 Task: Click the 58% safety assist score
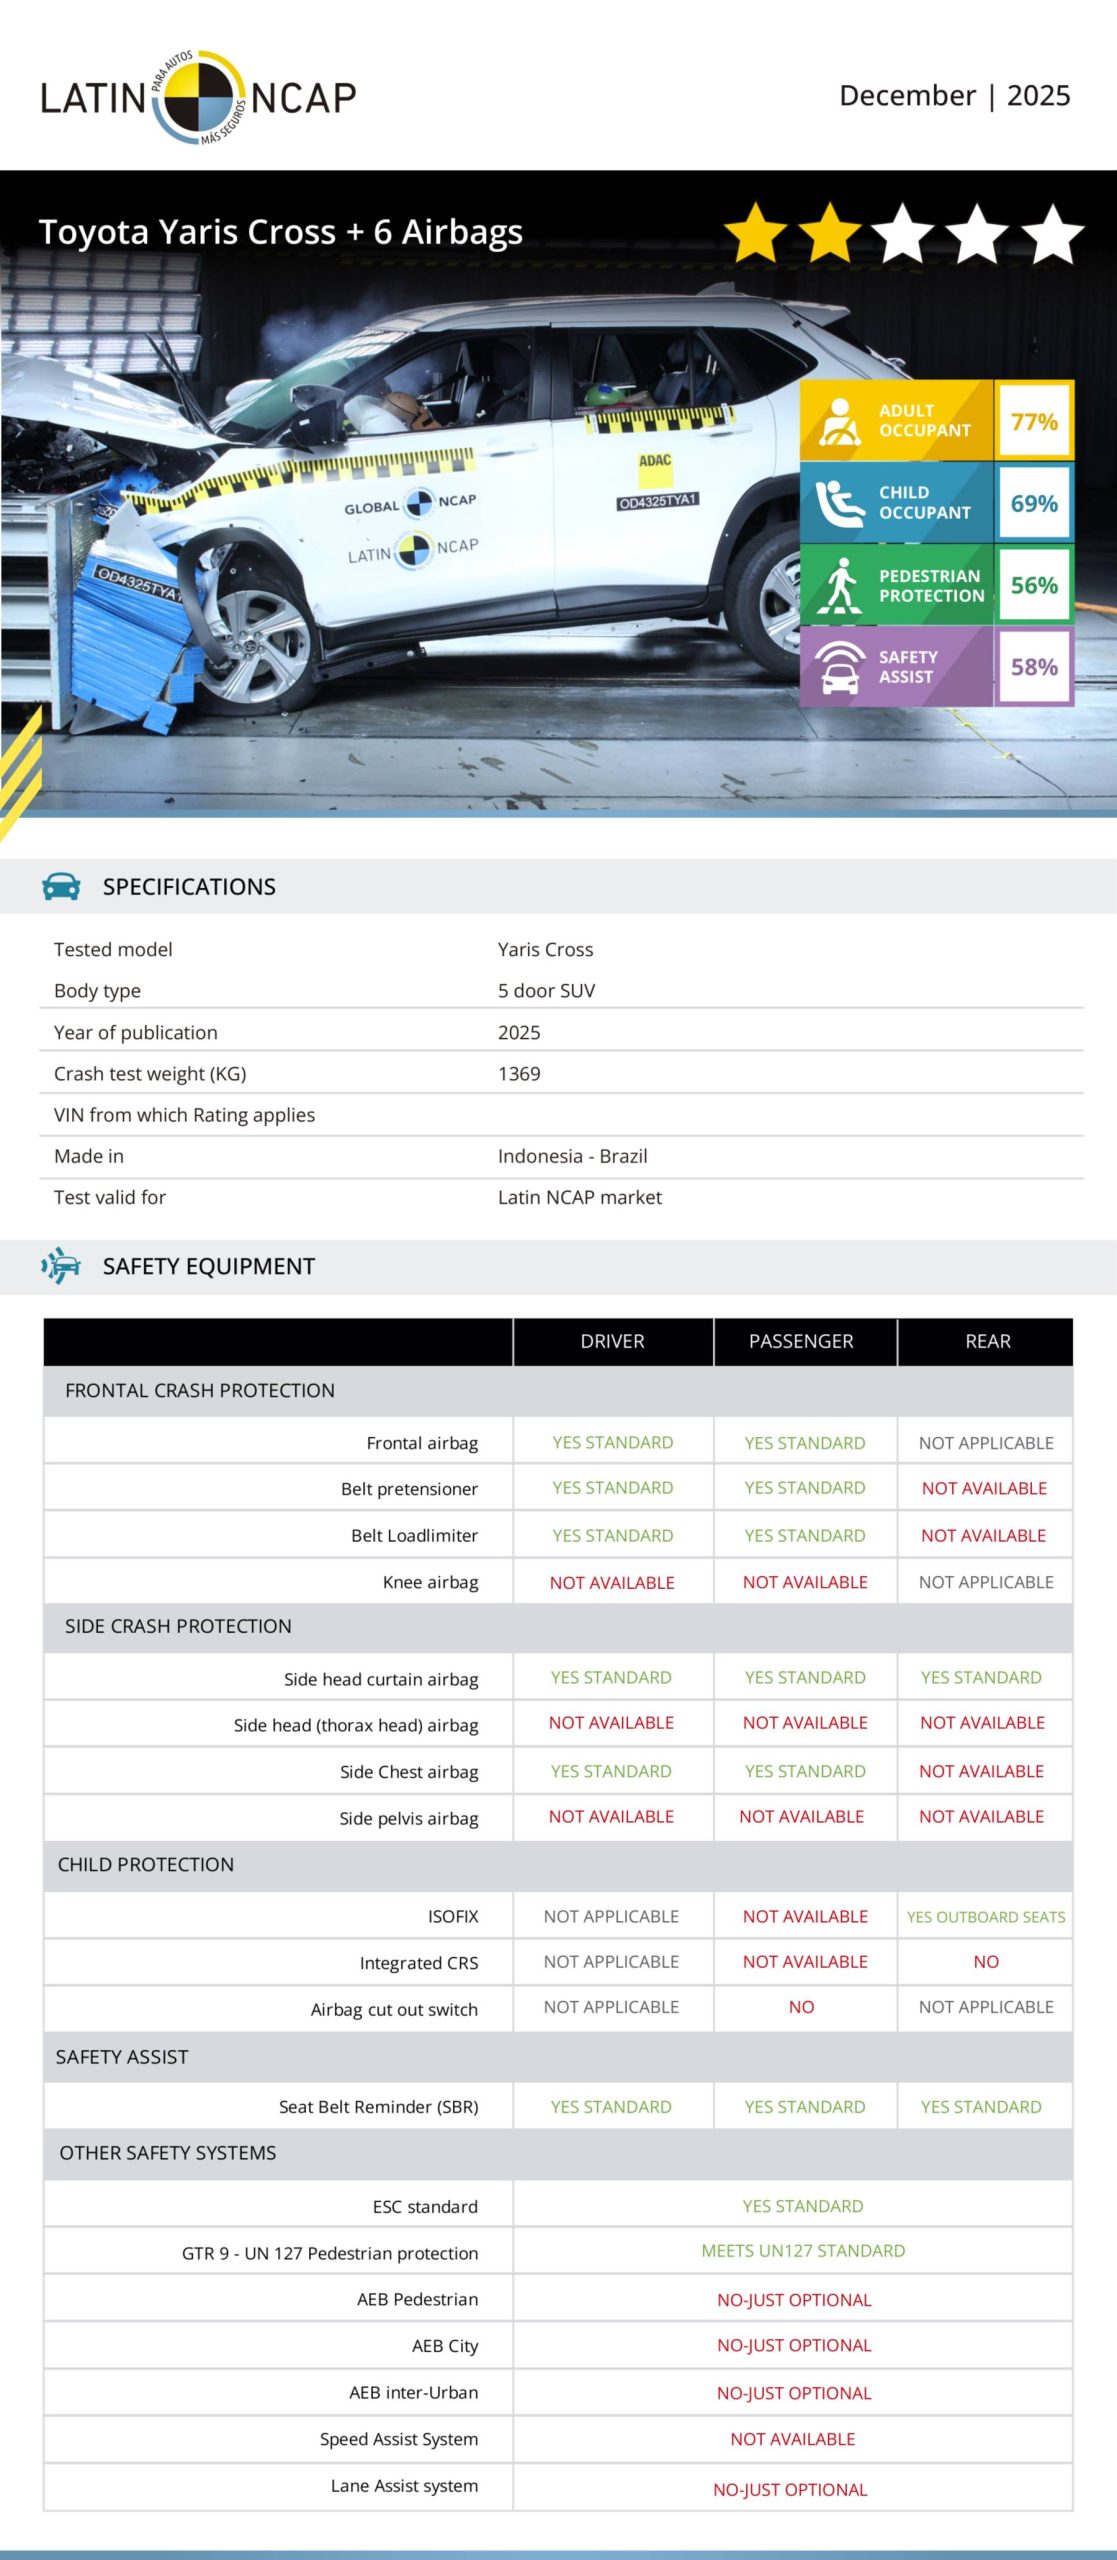[x=1034, y=667]
